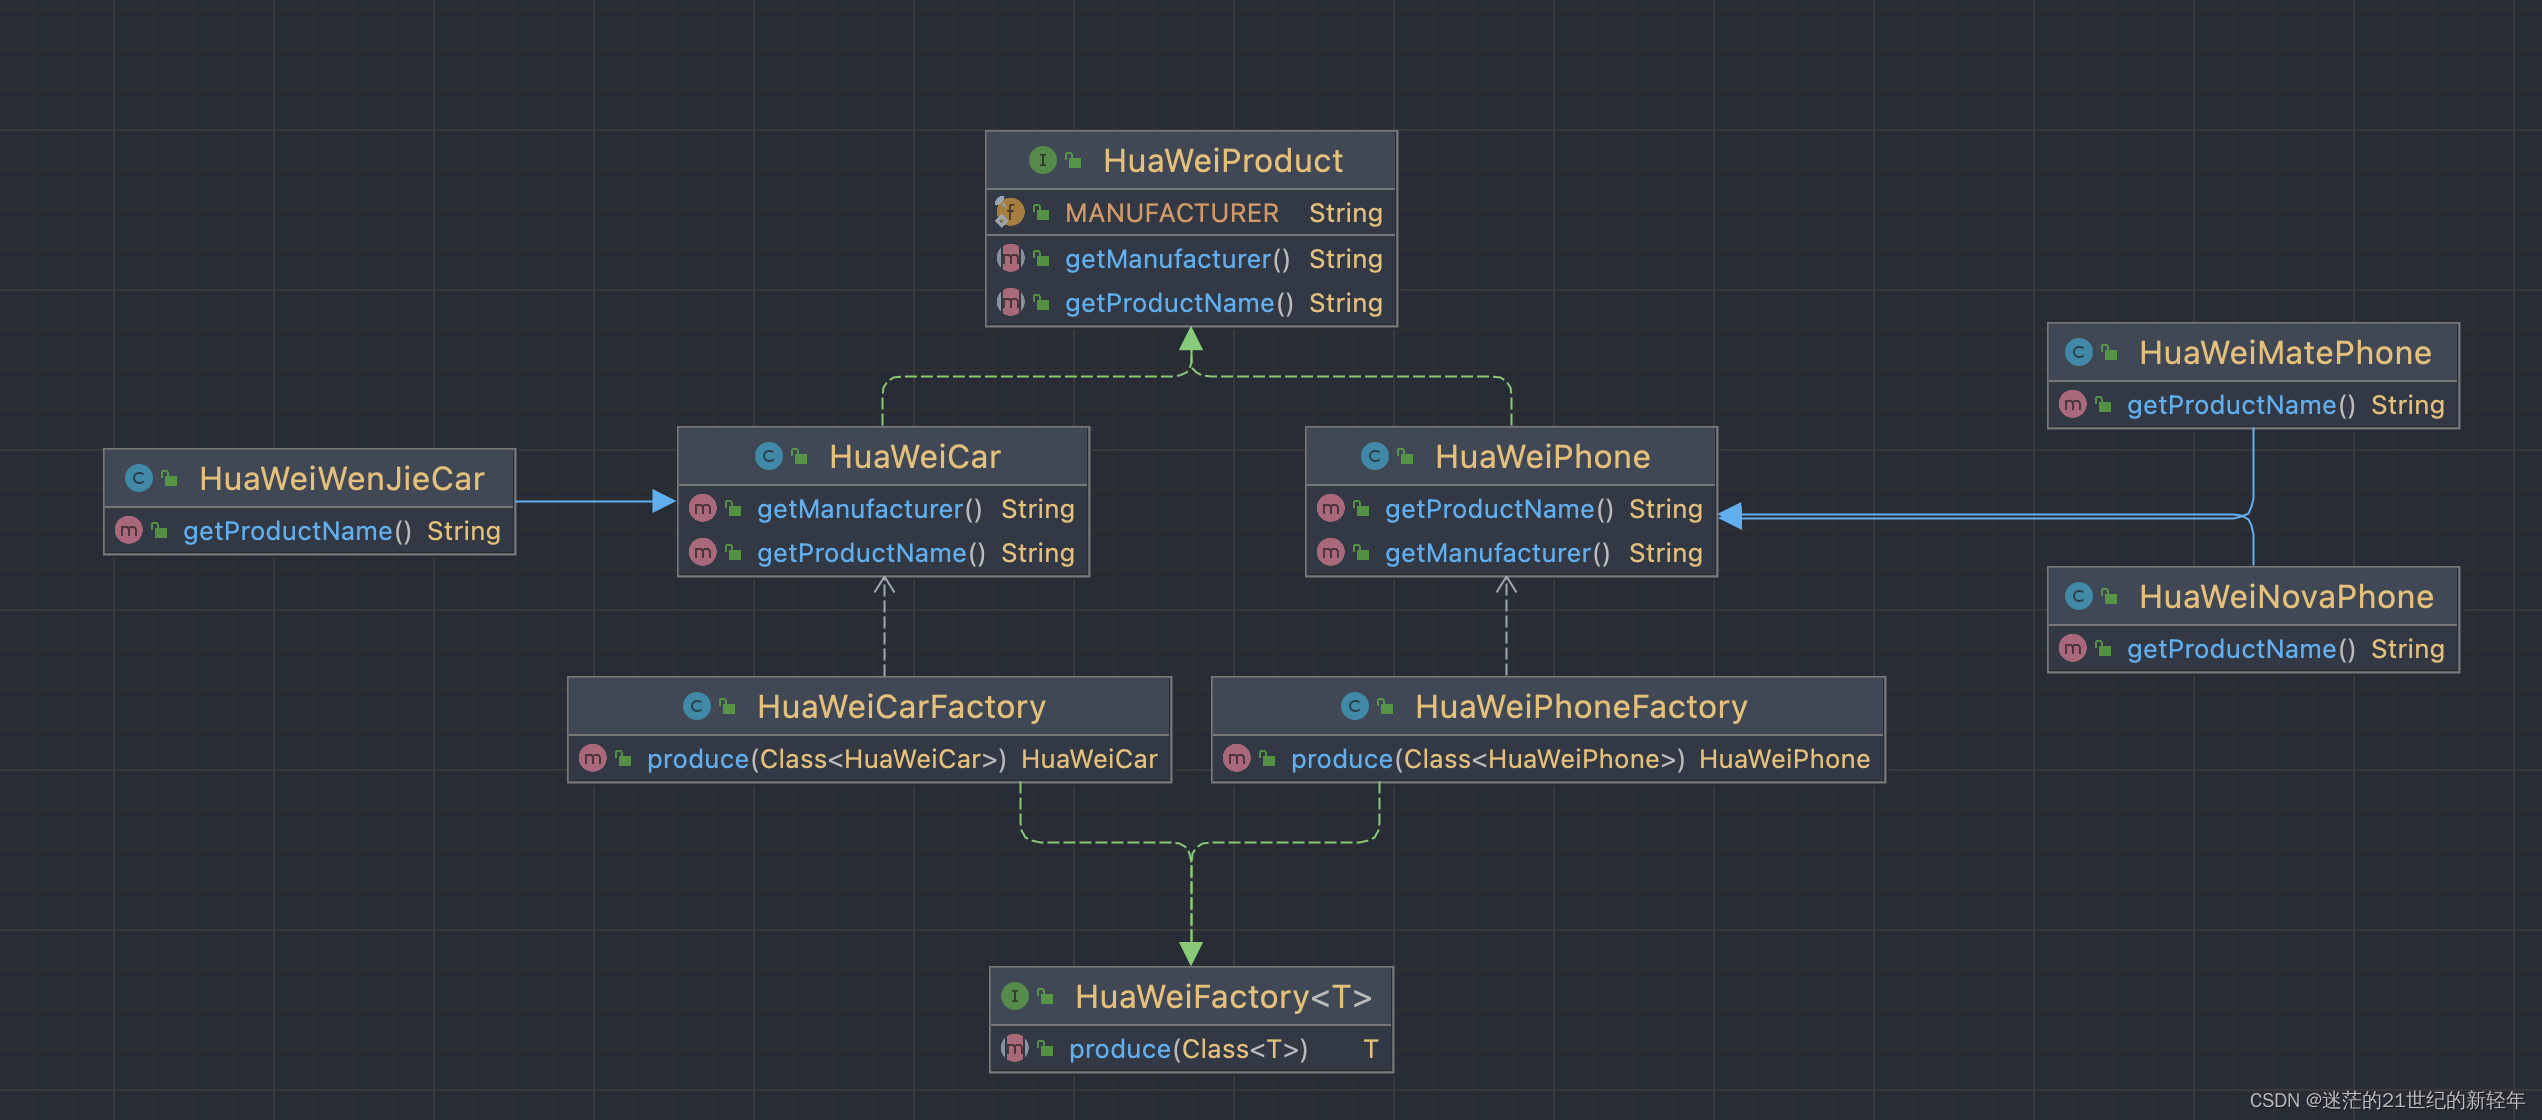Select produce(Class<T>) in HuaWeiFactory
The image size is (2542, 1120).
(1191, 1048)
